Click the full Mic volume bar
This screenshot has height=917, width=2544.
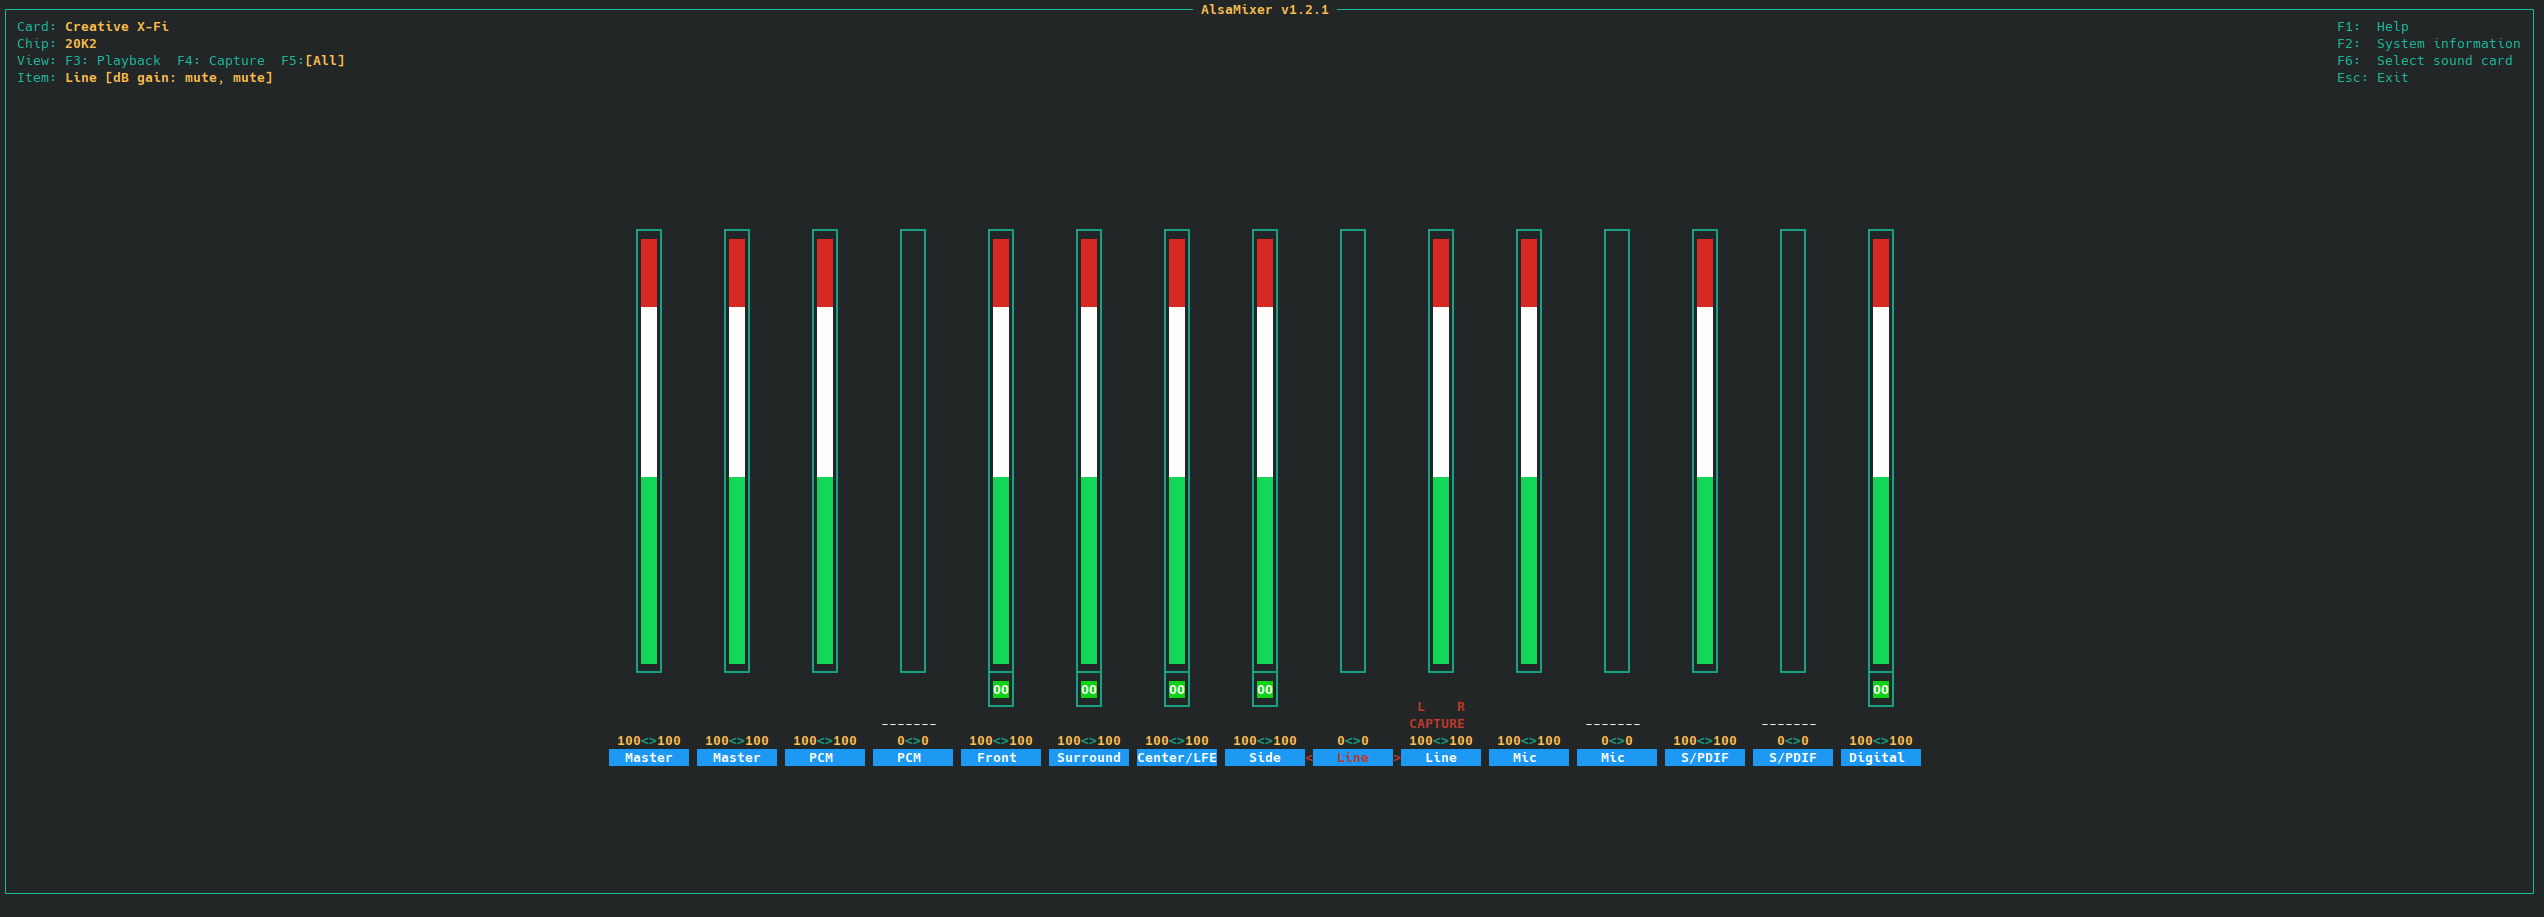(1528, 451)
